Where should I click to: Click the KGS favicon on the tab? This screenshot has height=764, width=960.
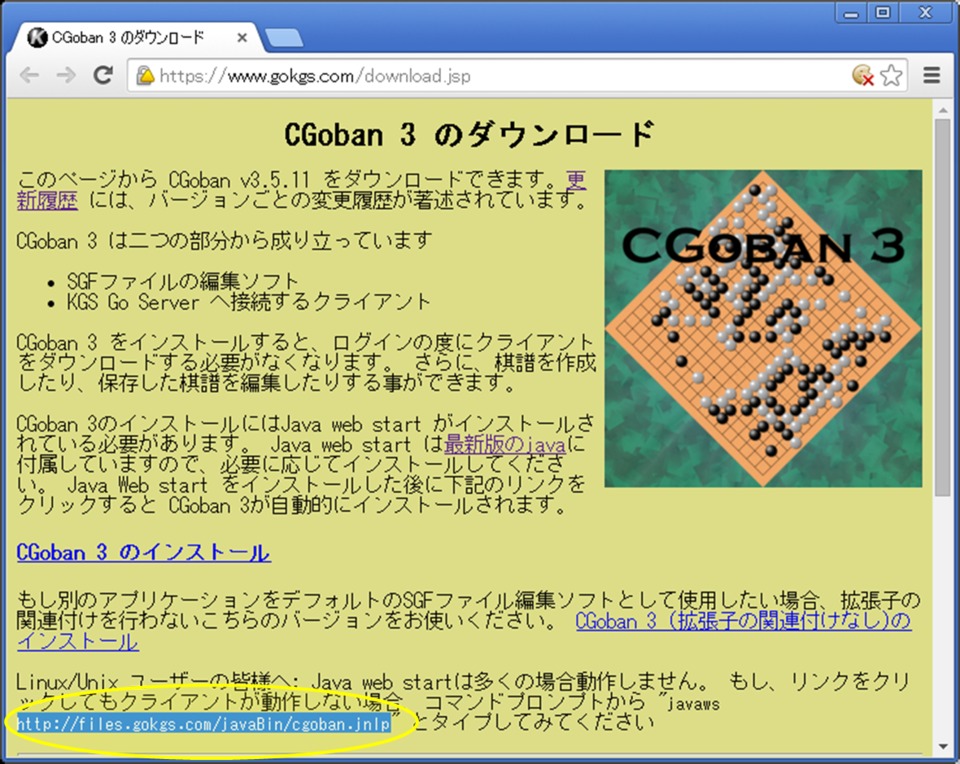[x=37, y=38]
